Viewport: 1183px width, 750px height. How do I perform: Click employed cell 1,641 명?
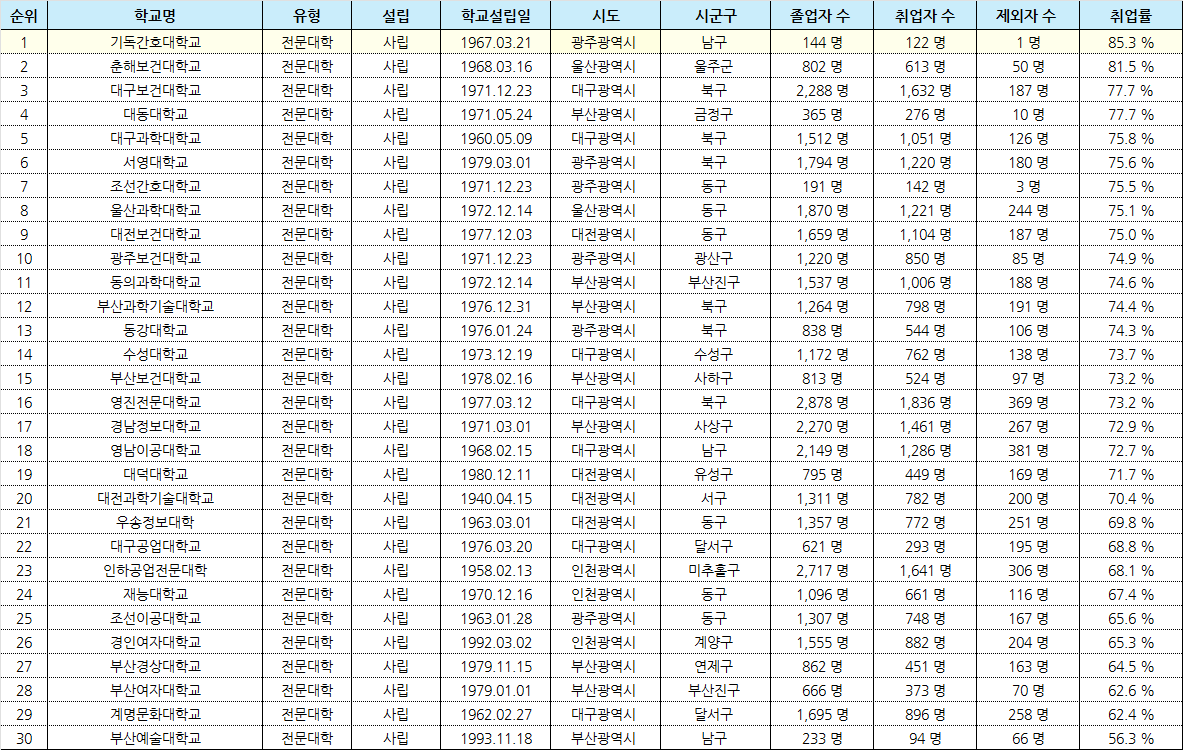pyautogui.click(x=925, y=571)
